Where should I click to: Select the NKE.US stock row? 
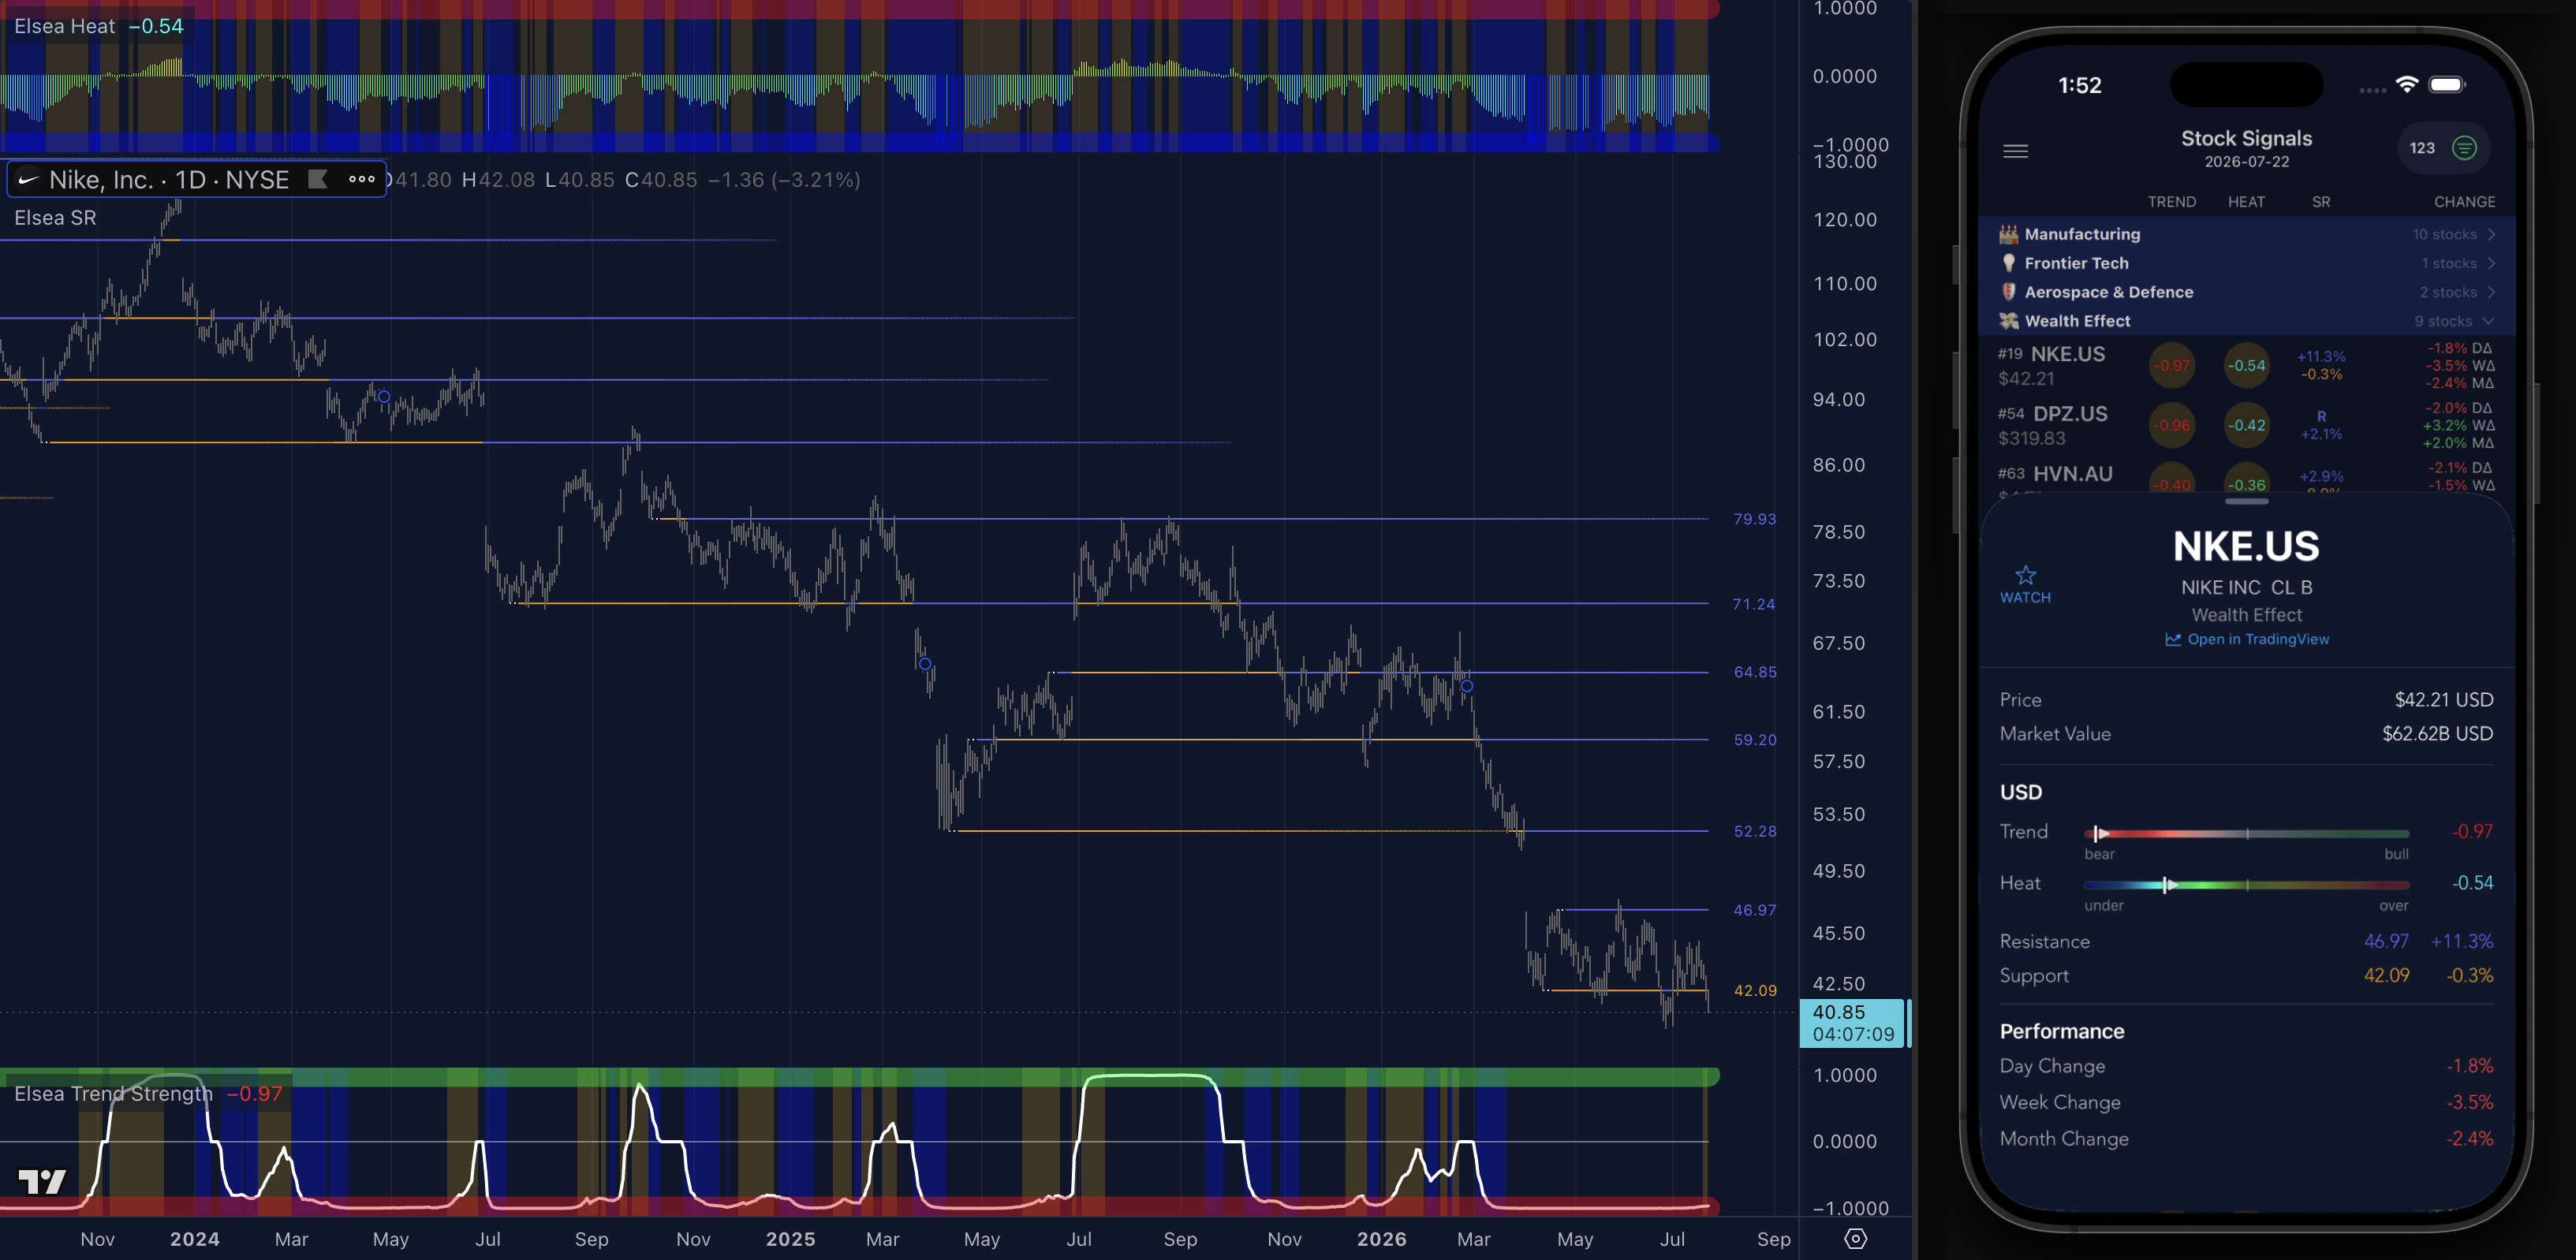pyautogui.click(x=2246, y=365)
